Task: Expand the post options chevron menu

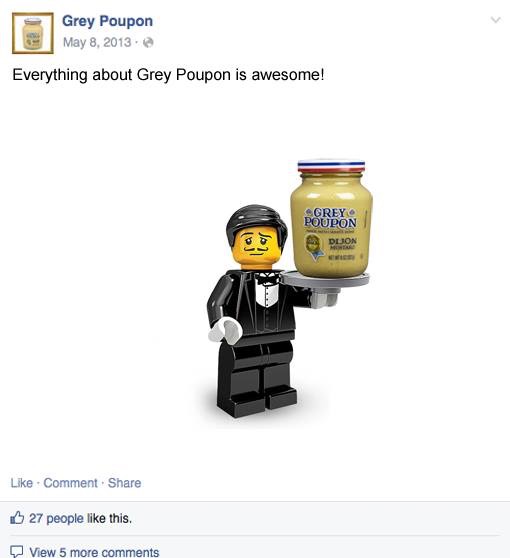Action: (x=496, y=20)
